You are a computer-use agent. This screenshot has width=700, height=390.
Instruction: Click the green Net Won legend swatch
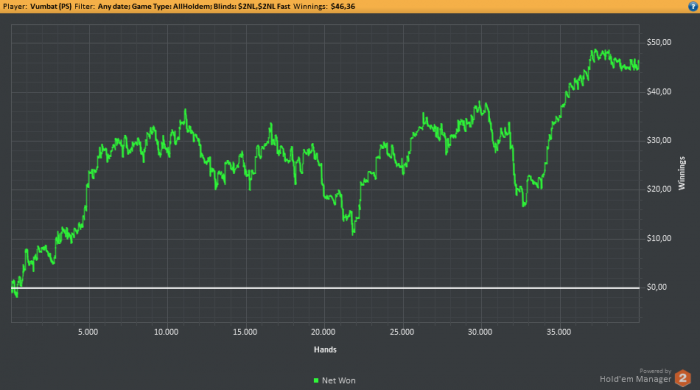pyautogui.click(x=316, y=381)
